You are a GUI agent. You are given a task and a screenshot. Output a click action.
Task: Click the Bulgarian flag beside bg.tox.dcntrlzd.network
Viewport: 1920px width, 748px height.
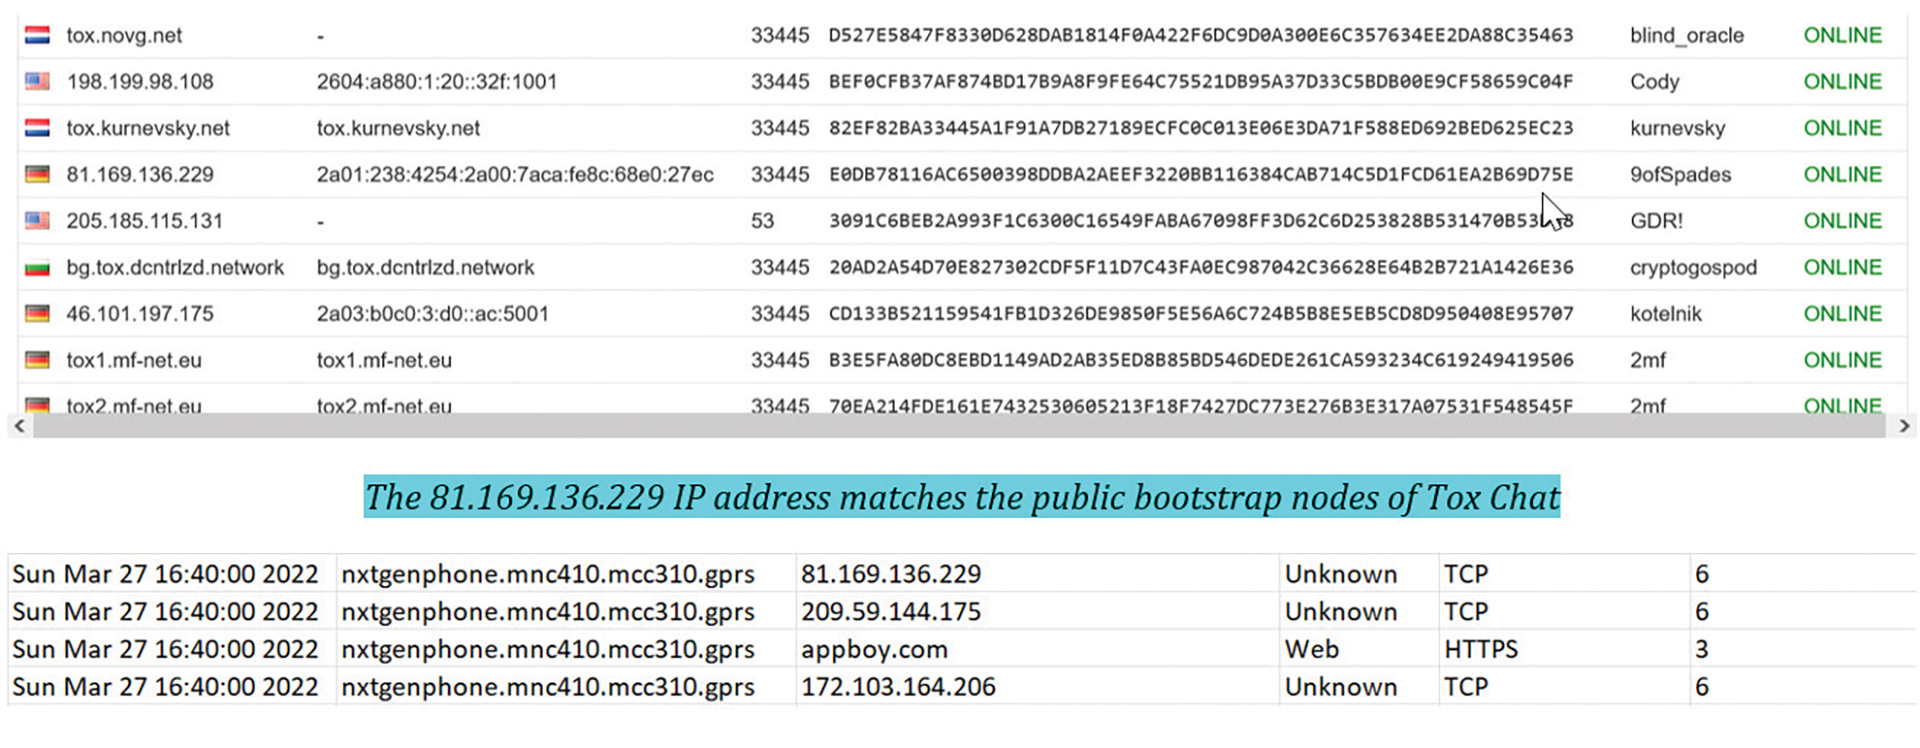(37, 267)
